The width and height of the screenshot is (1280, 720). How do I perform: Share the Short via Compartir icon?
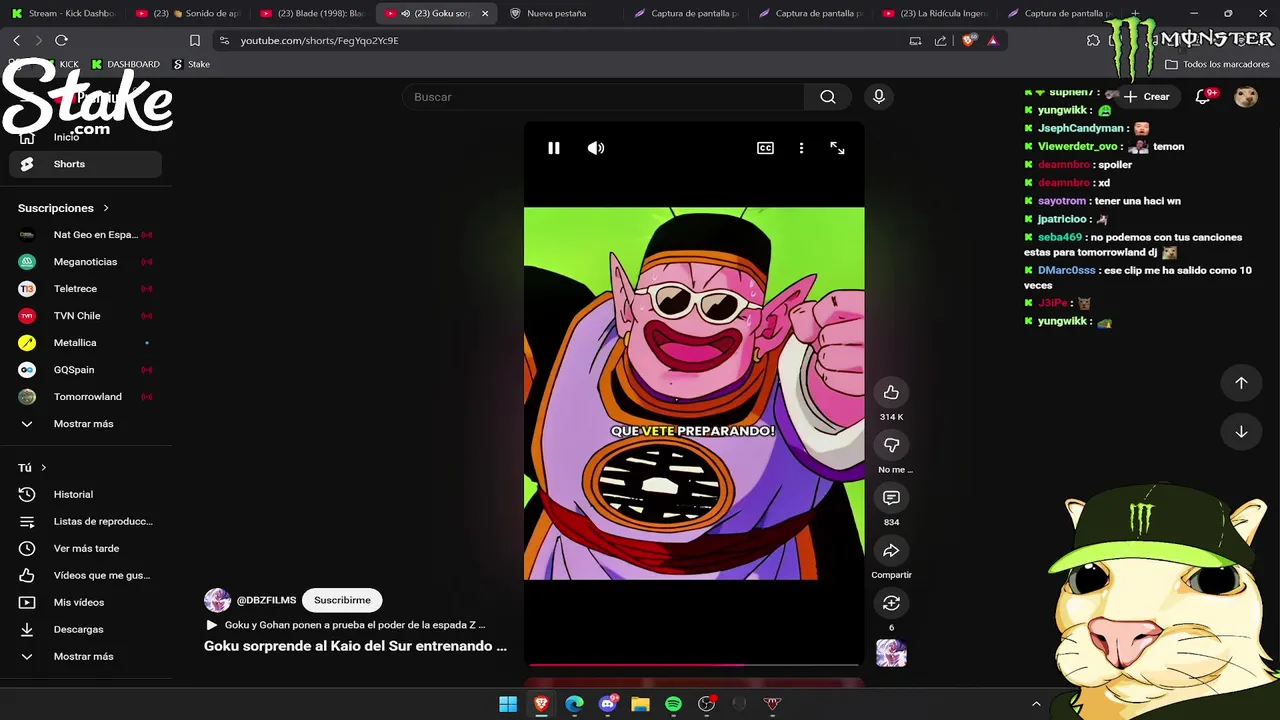[x=891, y=551]
